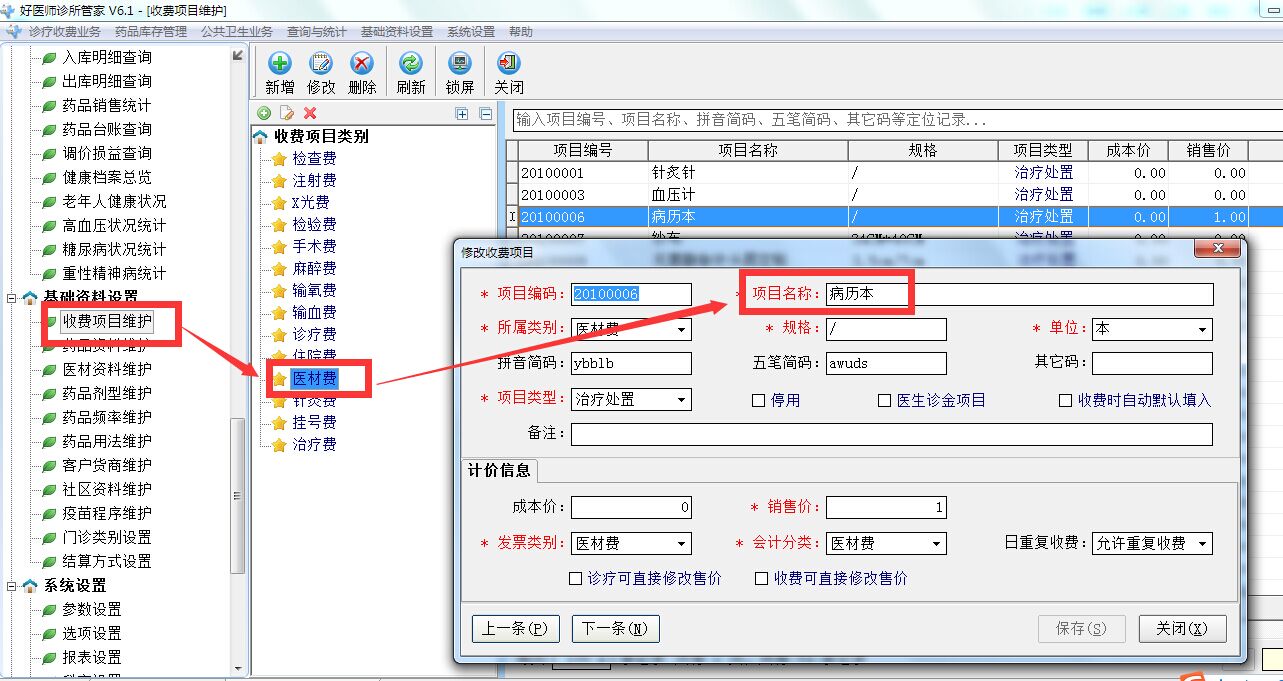Image resolution: width=1283 pixels, height=681 pixels.
Task: Click the leaf icon beside 药品销售统计
Action: coord(49,106)
